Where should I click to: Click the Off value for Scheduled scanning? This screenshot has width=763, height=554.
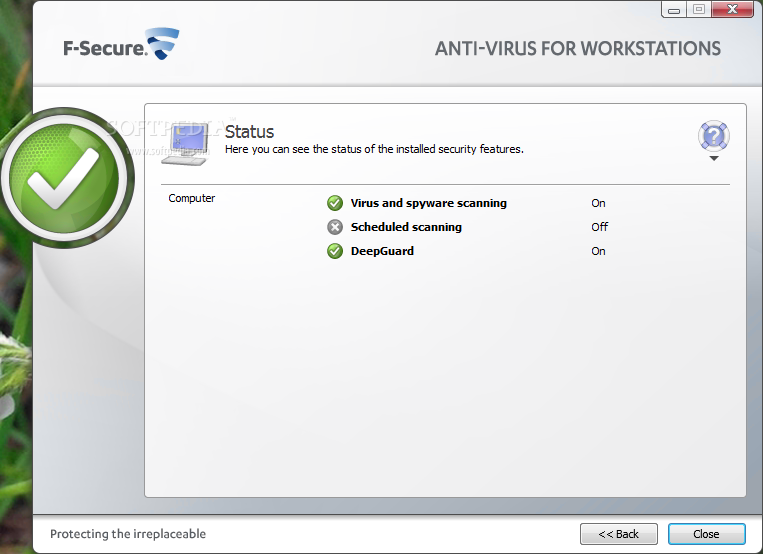point(600,227)
